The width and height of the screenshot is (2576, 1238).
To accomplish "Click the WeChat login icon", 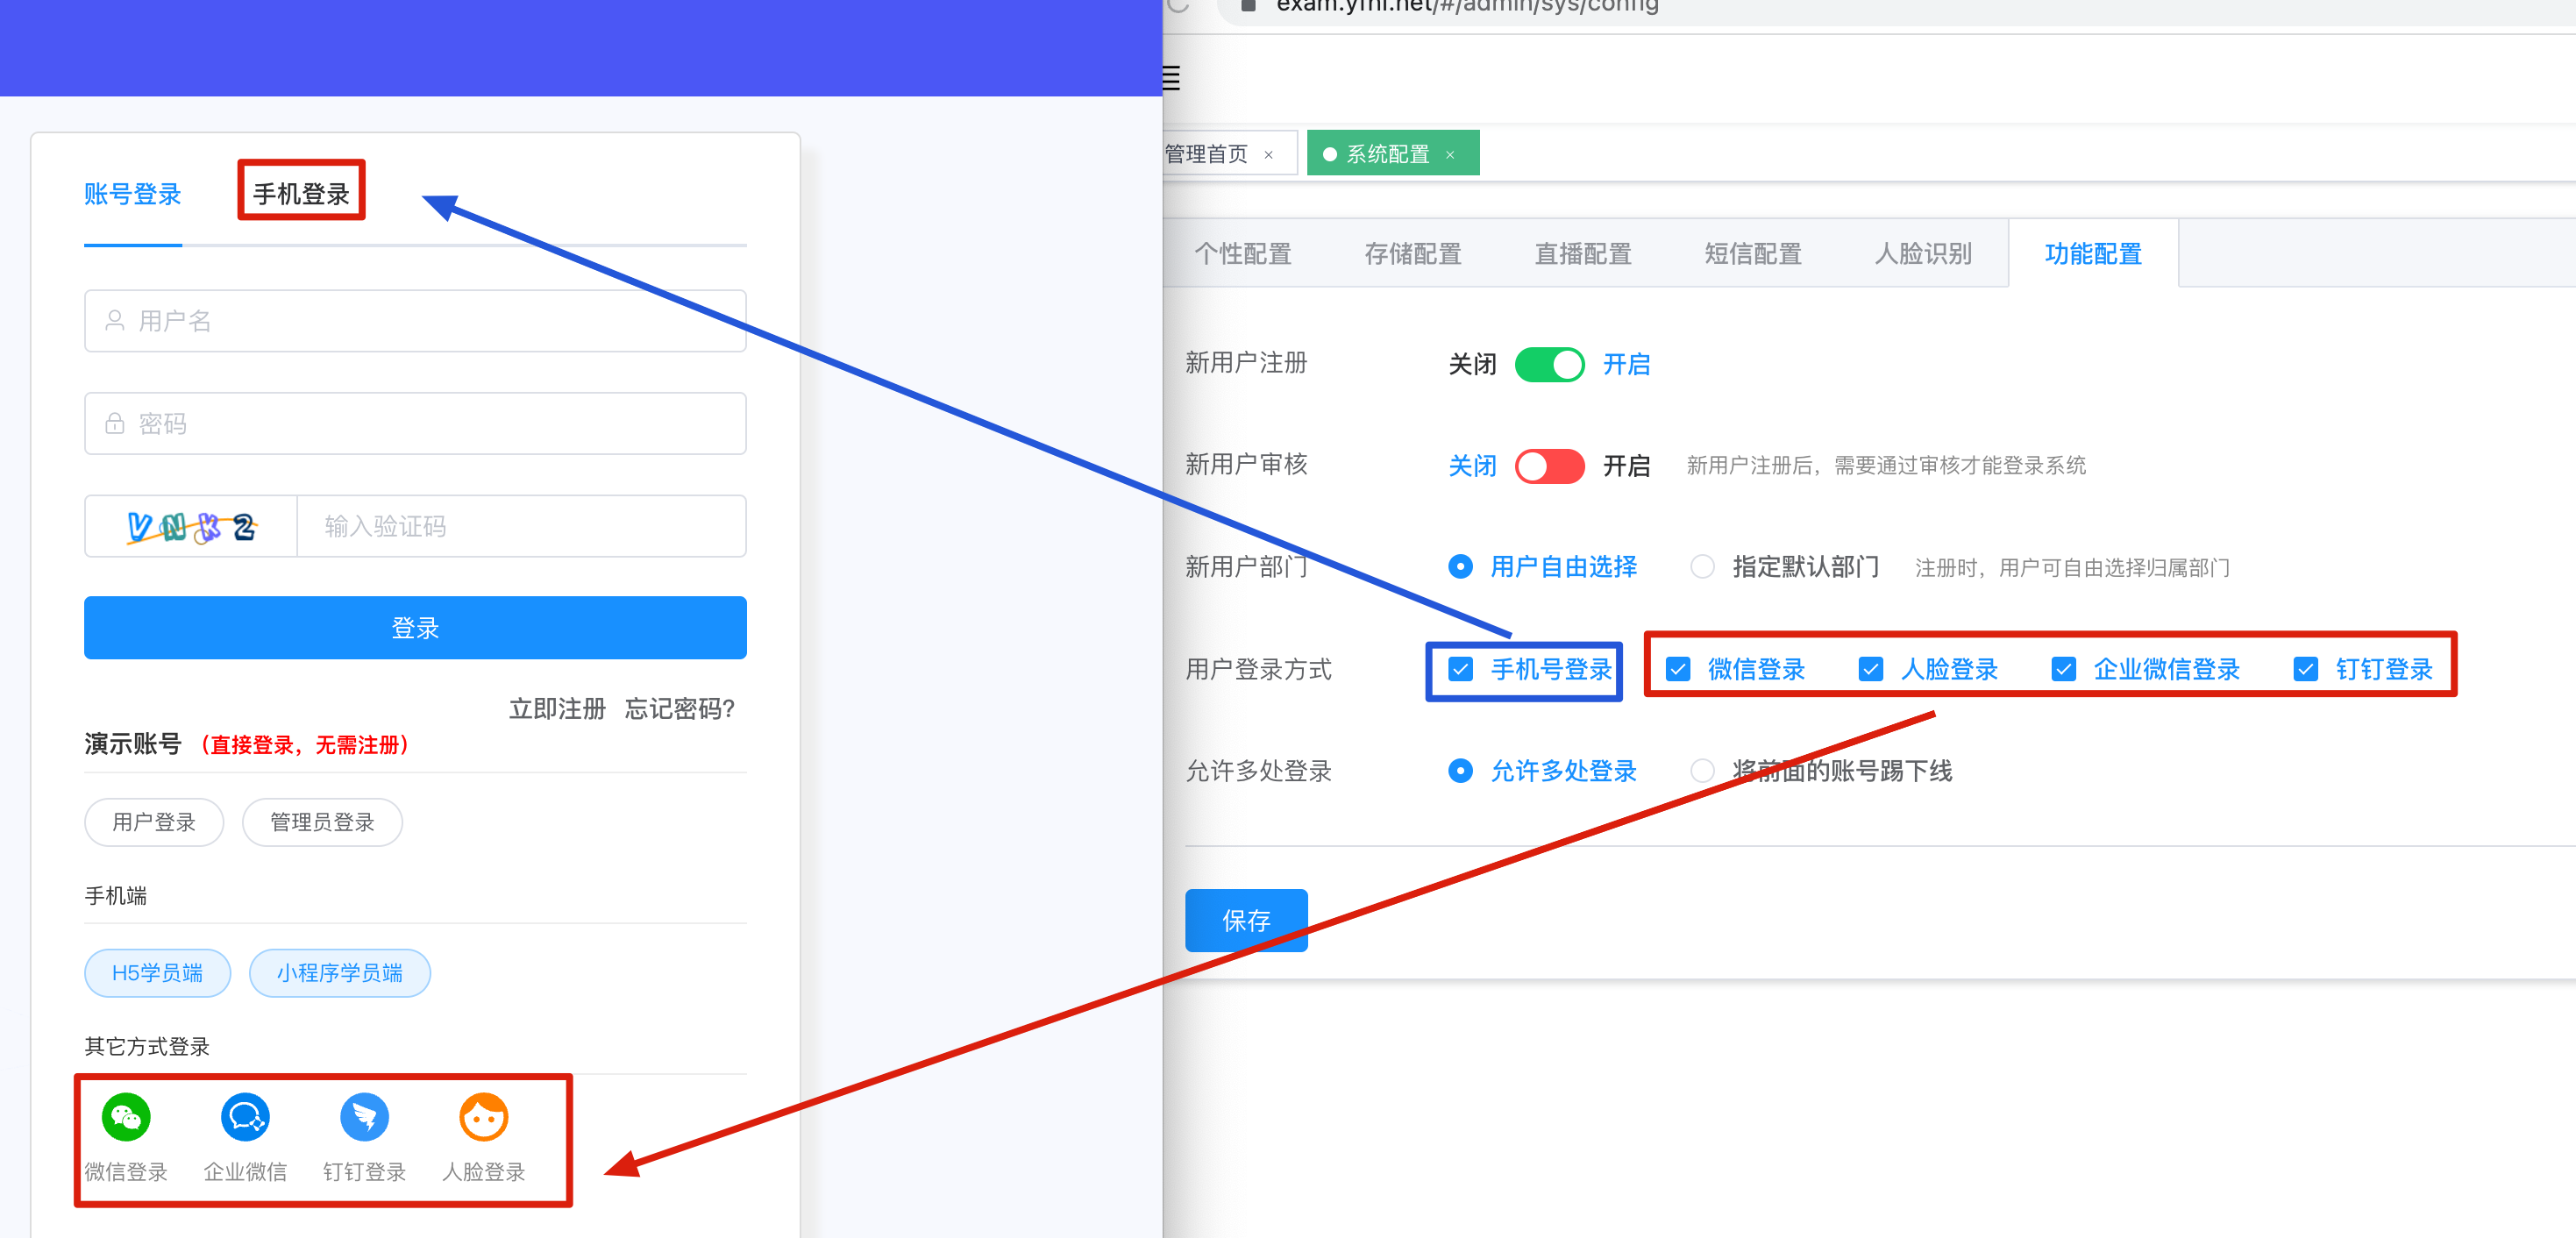I will (126, 1117).
